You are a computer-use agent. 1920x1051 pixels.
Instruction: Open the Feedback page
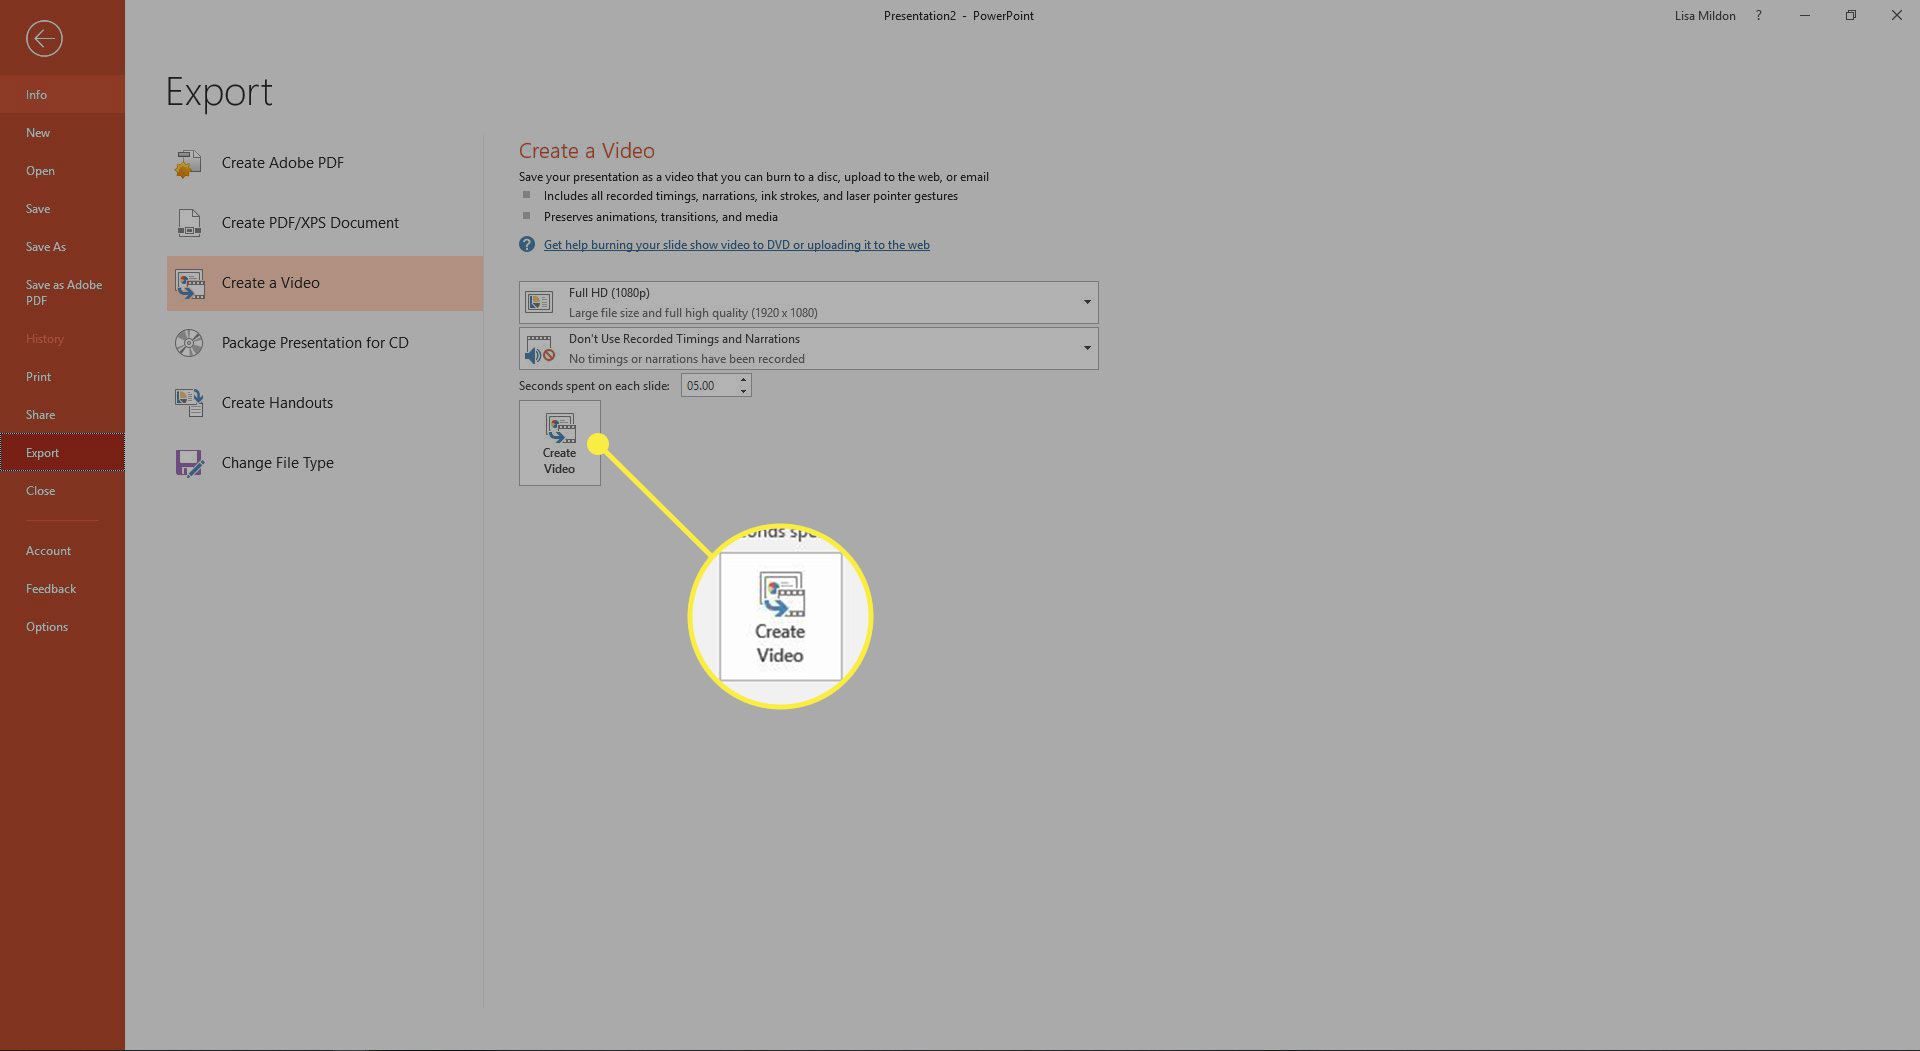(62, 588)
